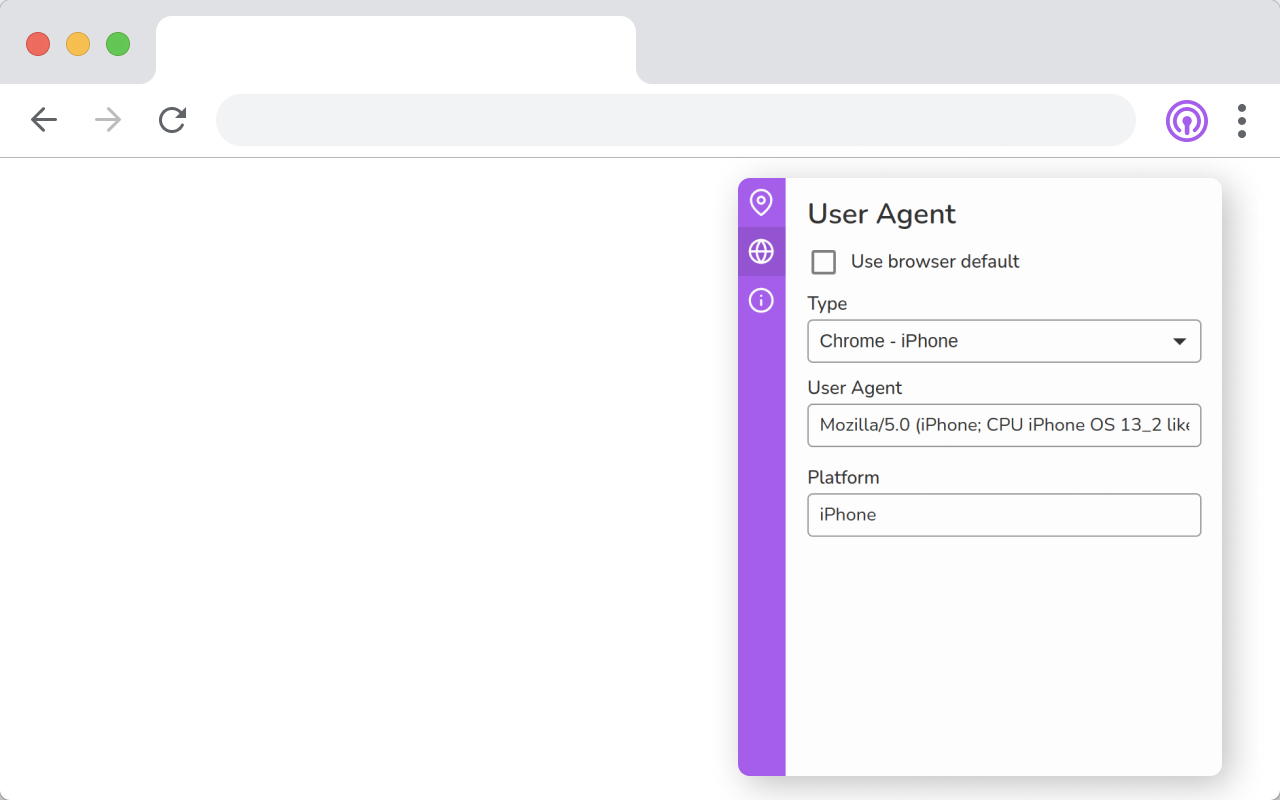
Task: Close the window with the red button
Action: pos(38,44)
